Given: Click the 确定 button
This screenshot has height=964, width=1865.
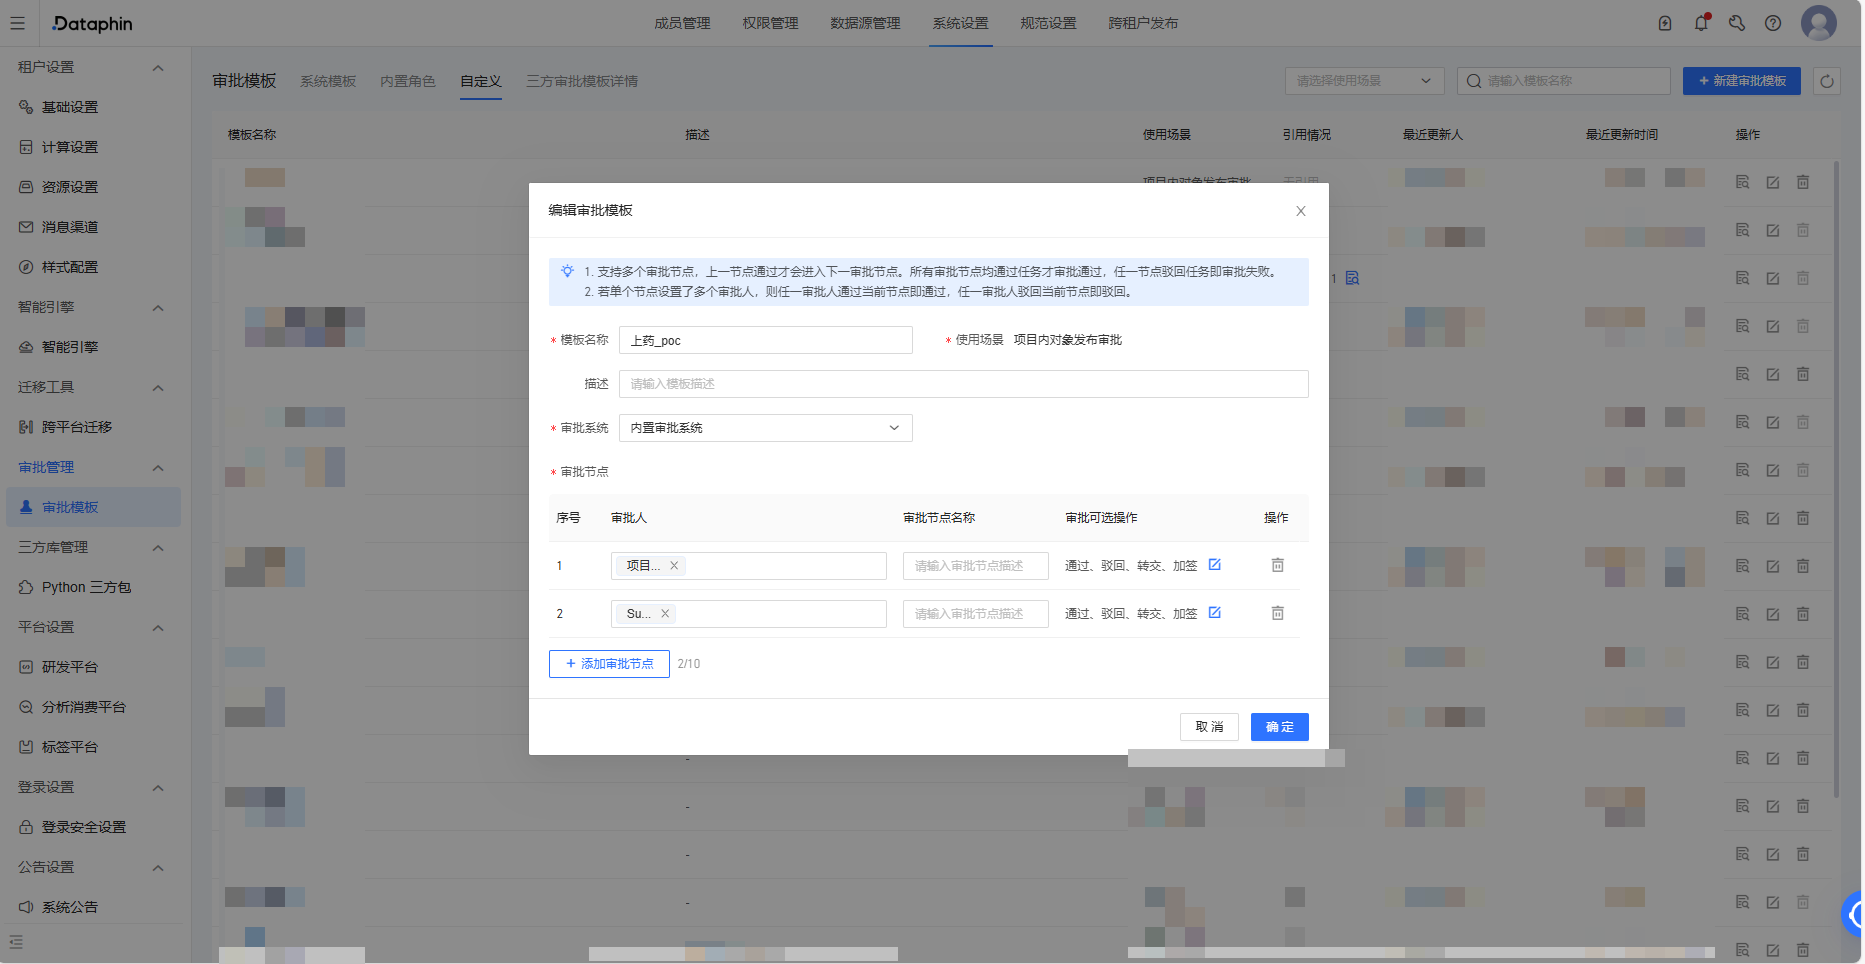Looking at the screenshot, I should (1279, 727).
